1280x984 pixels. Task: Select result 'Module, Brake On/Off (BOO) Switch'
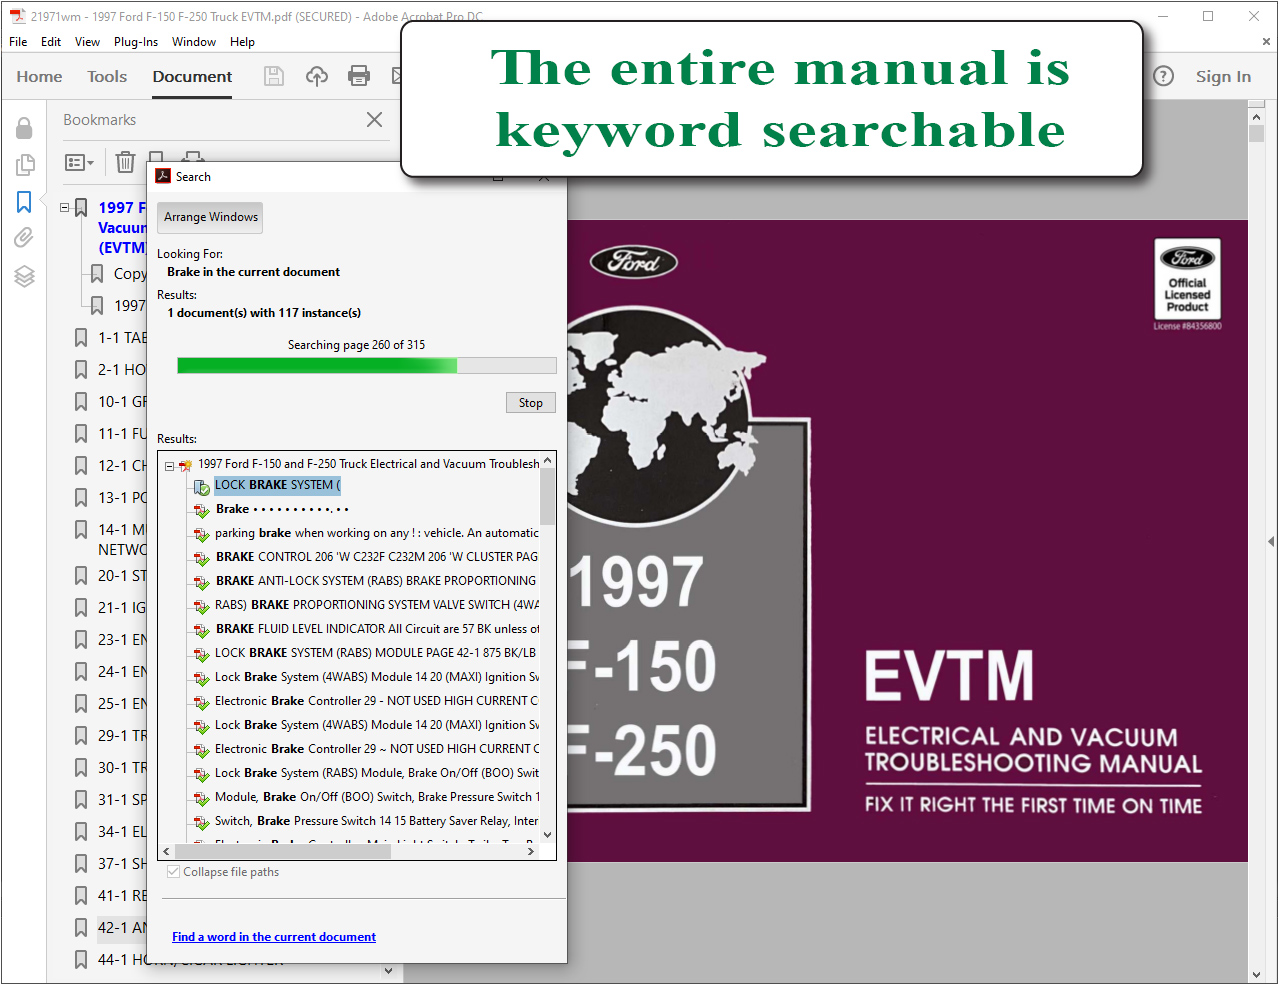[x=377, y=797]
